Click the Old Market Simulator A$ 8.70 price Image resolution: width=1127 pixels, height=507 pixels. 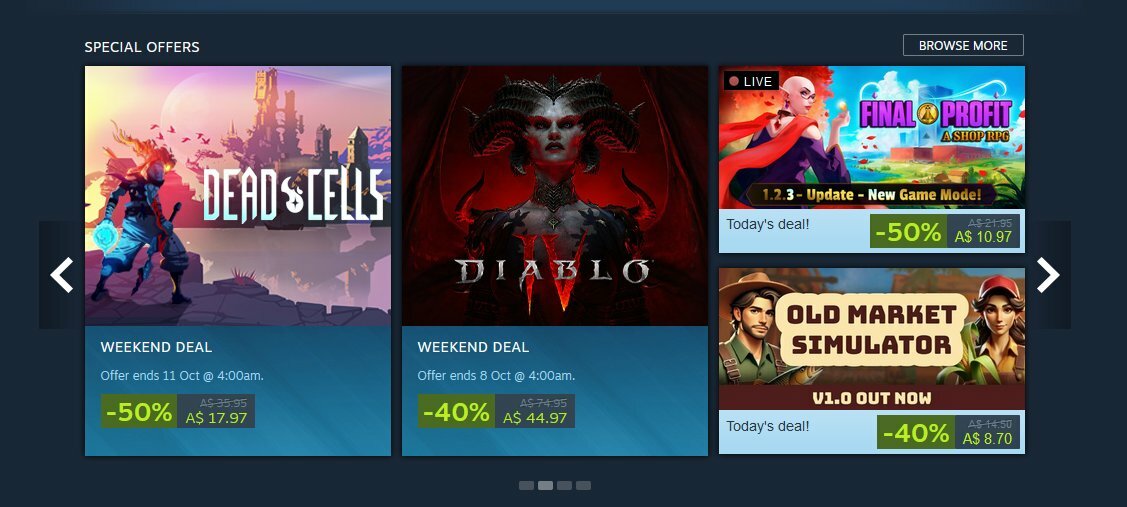point(987,438)
